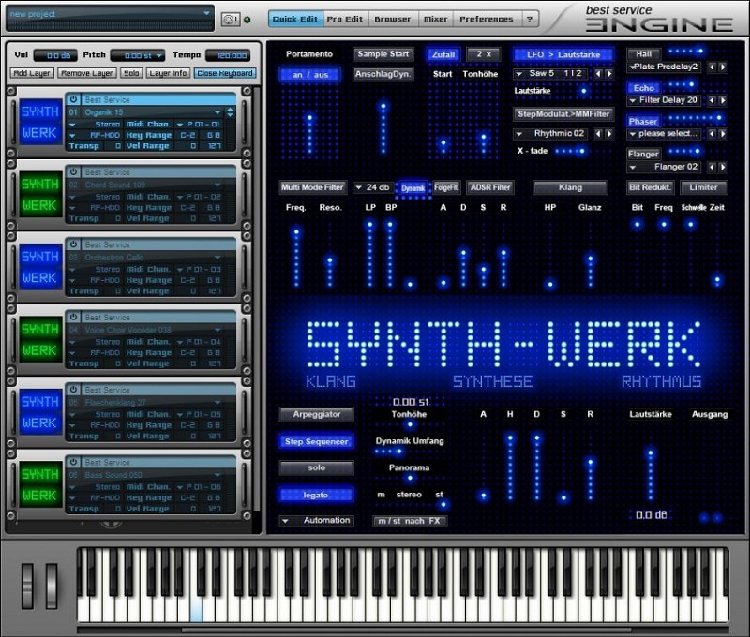Expand the Automation dropdown
This screenshot has height=637, width=750.
pos(316,521)
